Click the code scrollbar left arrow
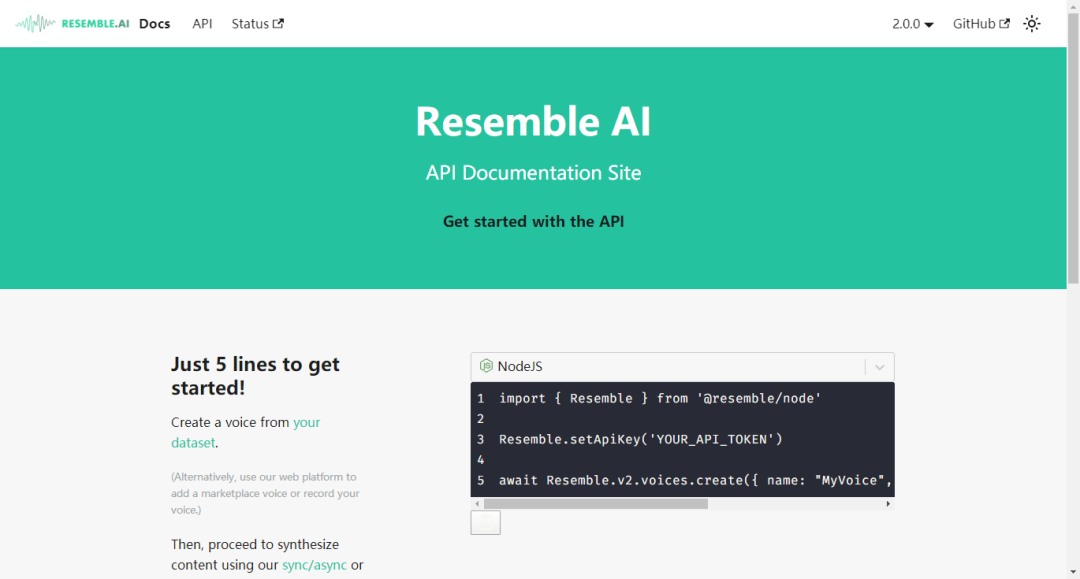 click(477, 503)
